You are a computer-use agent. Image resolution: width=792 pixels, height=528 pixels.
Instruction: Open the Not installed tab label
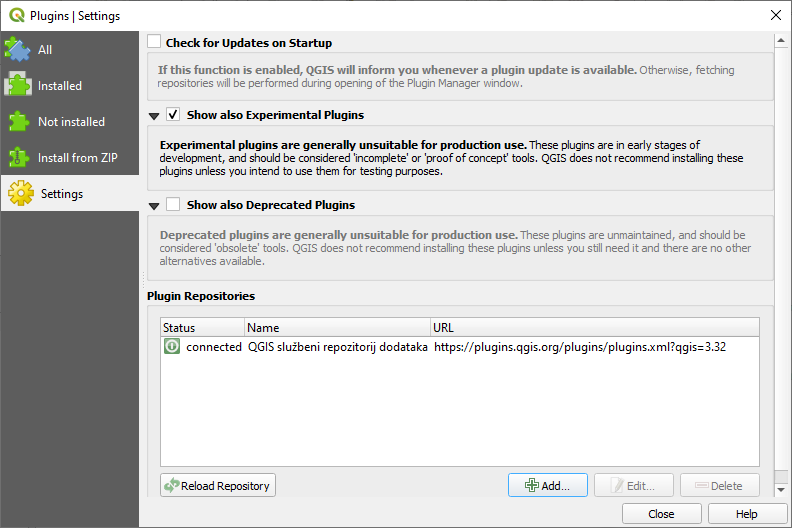click(71, 122)
